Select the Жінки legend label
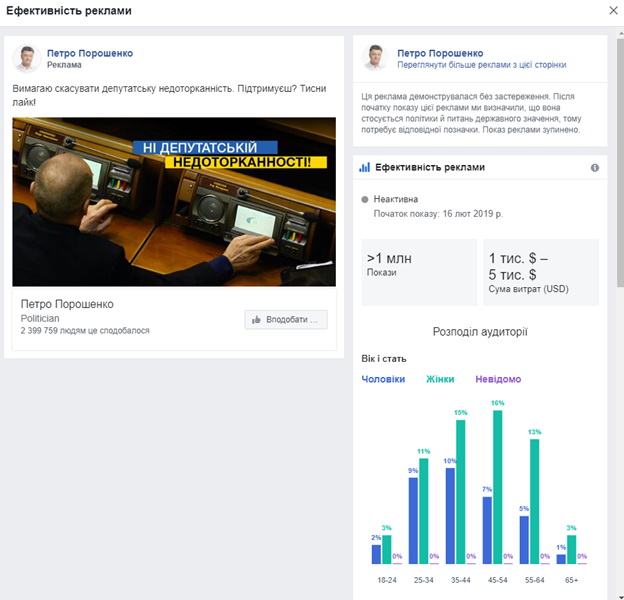The width and height of the screenshot is (624, 600). tap(439, 379)
